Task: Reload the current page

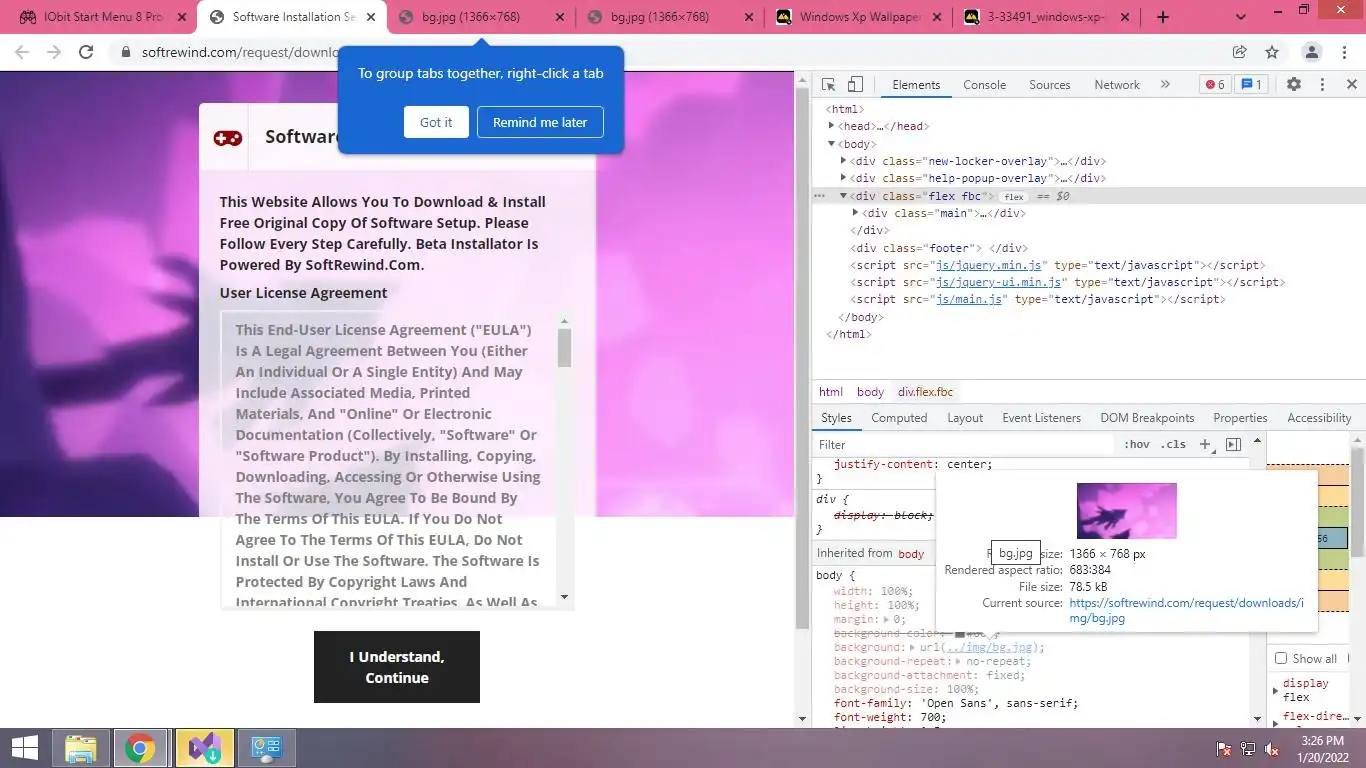Action: point(86,52)
